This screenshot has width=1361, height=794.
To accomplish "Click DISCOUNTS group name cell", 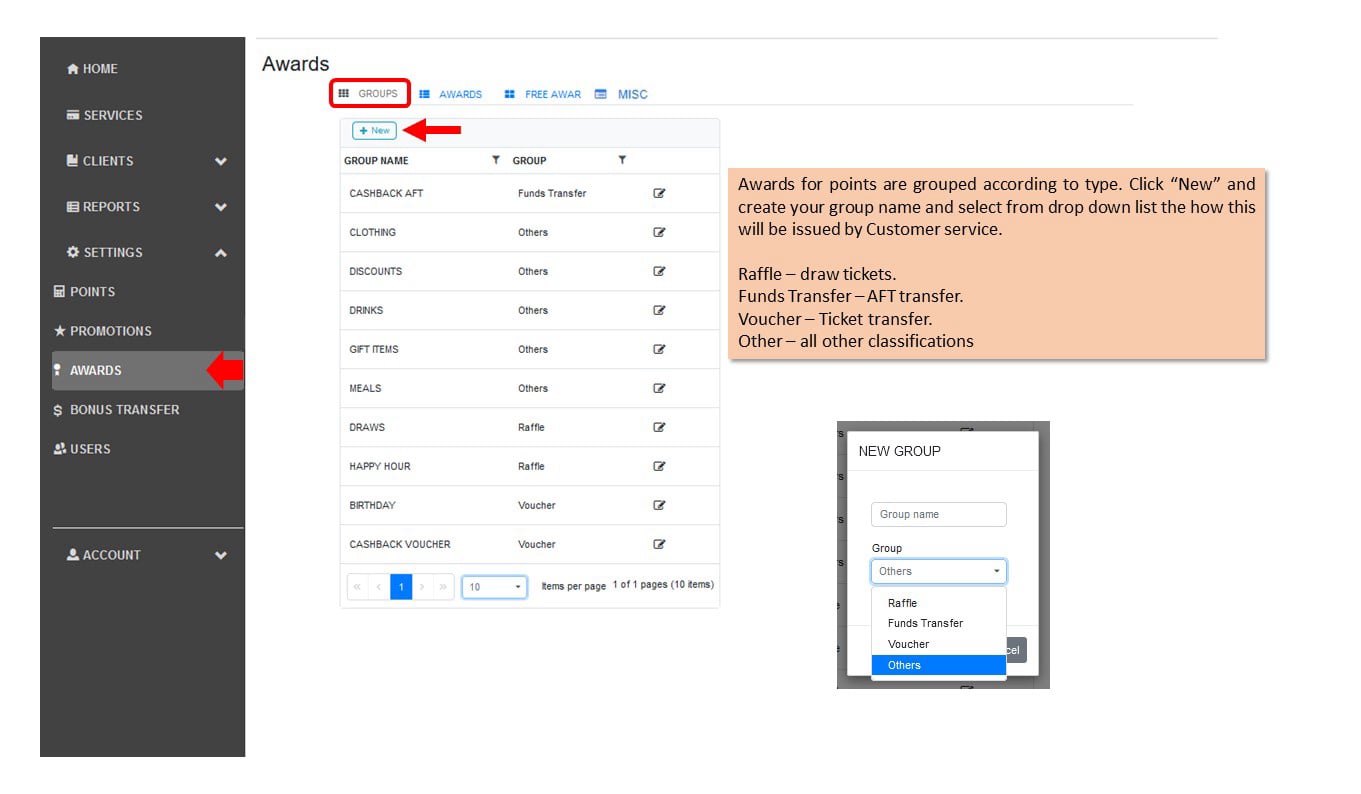I will click(x=375, y=271).
